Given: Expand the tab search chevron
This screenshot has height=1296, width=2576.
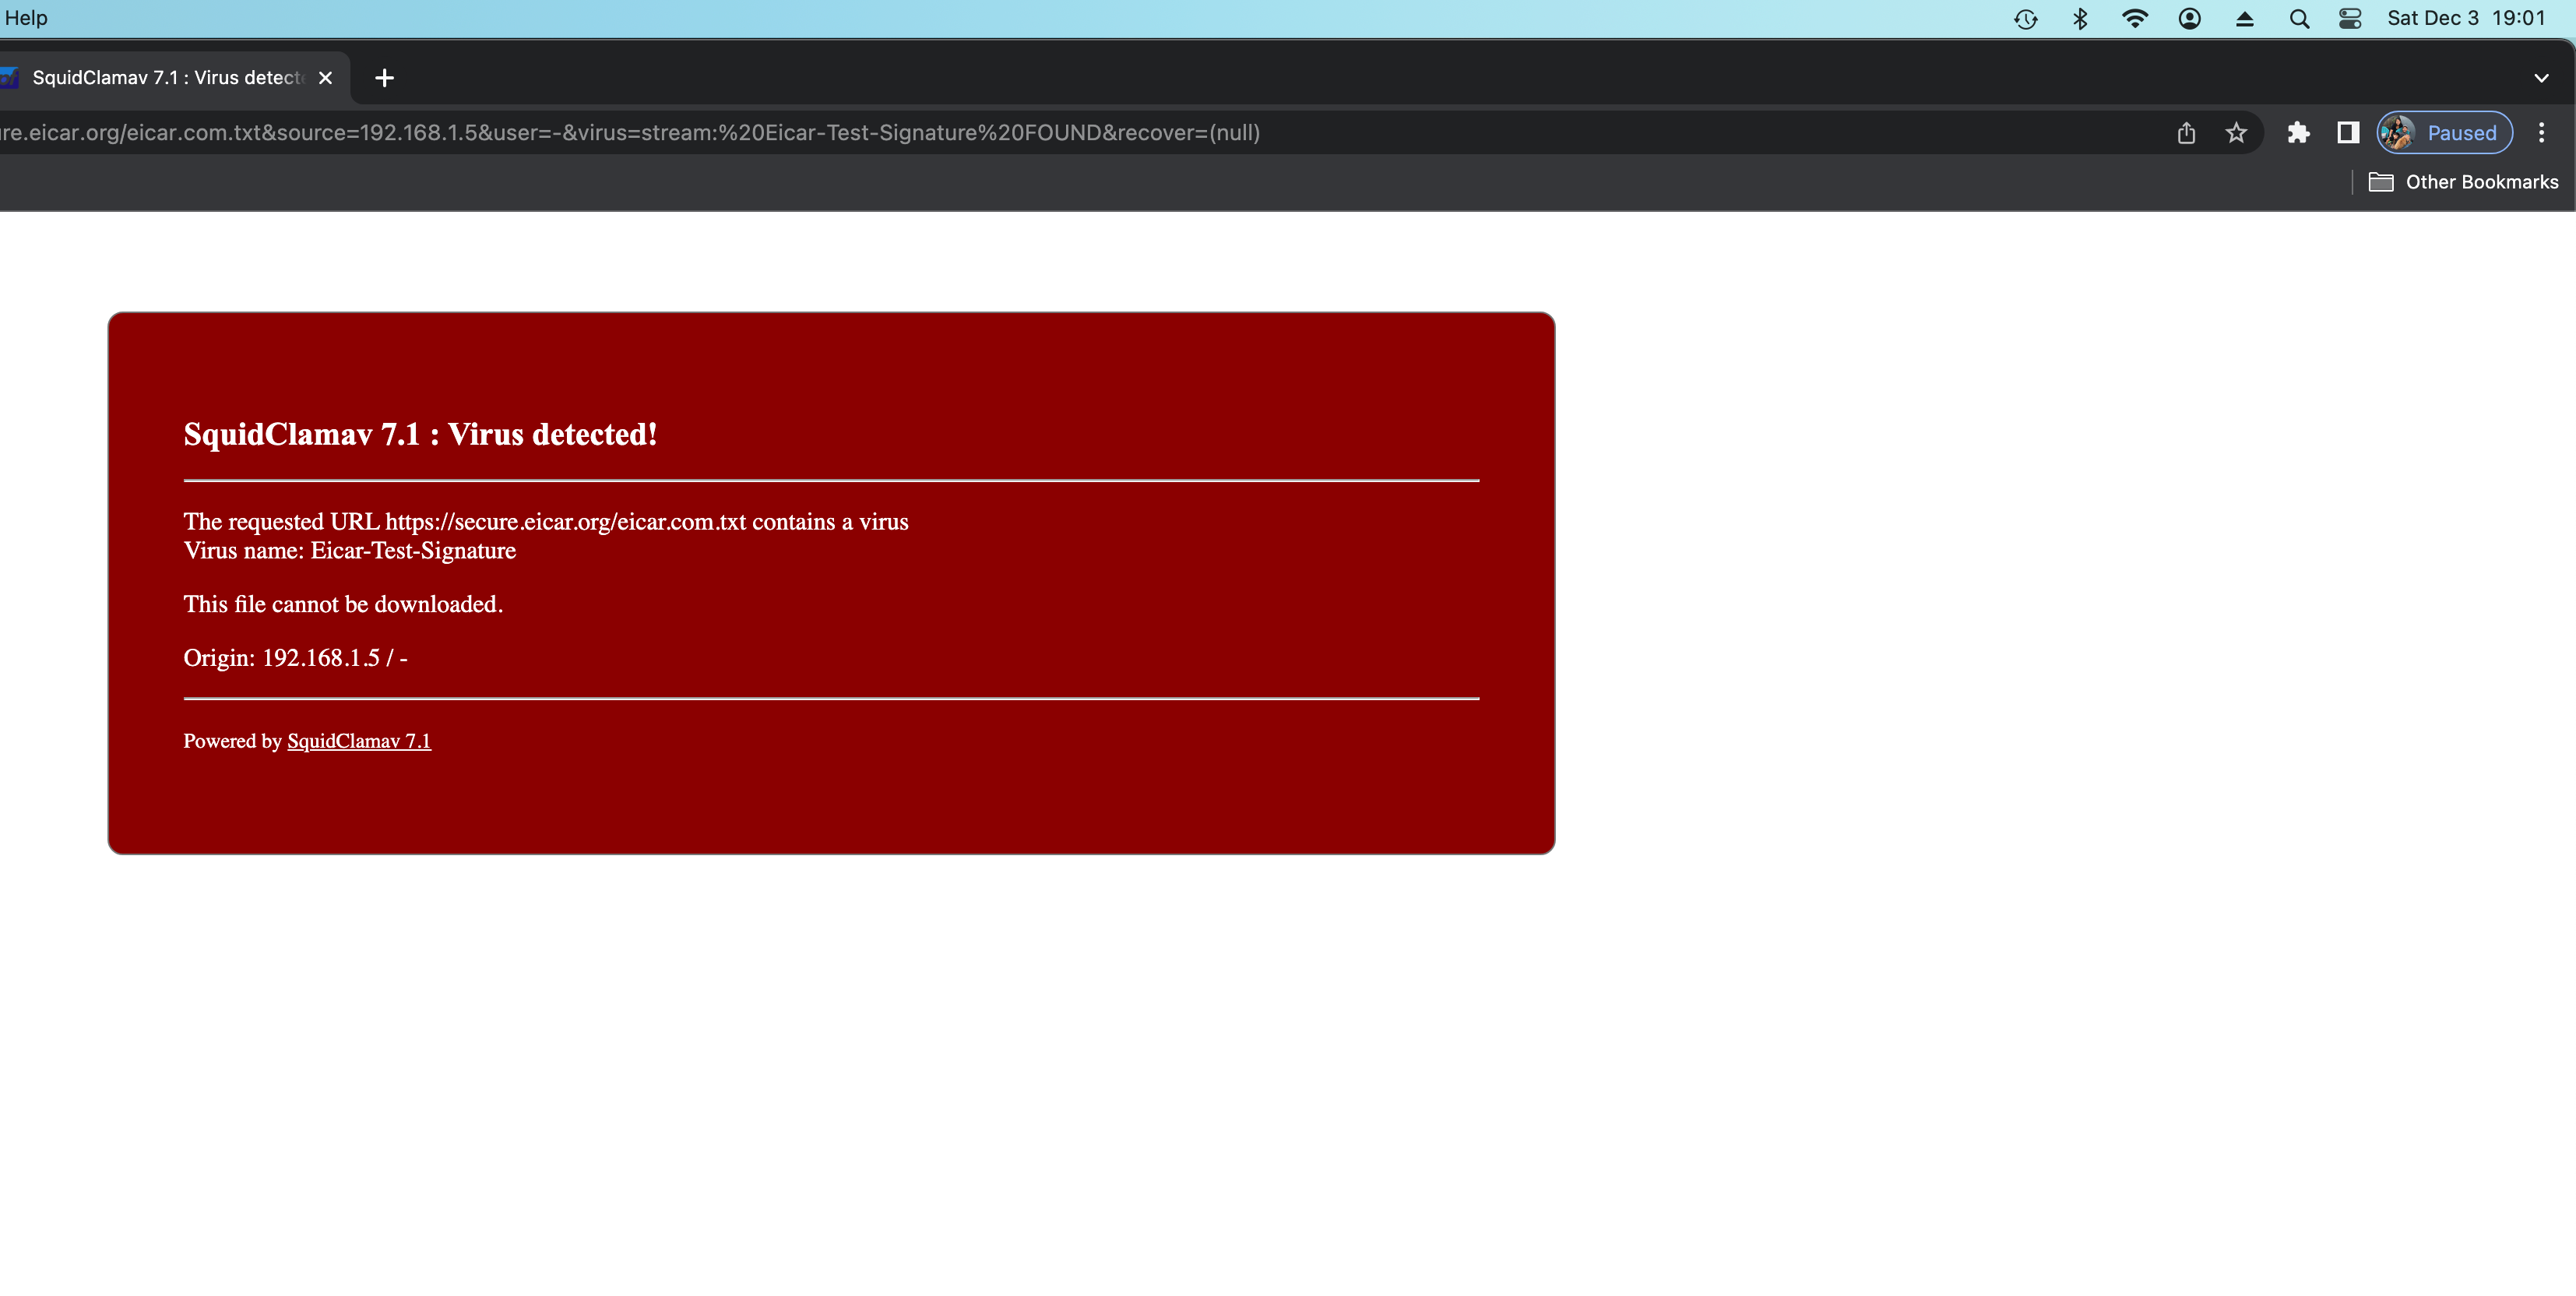Looking at the screenshot, I should pos(2541,78).
